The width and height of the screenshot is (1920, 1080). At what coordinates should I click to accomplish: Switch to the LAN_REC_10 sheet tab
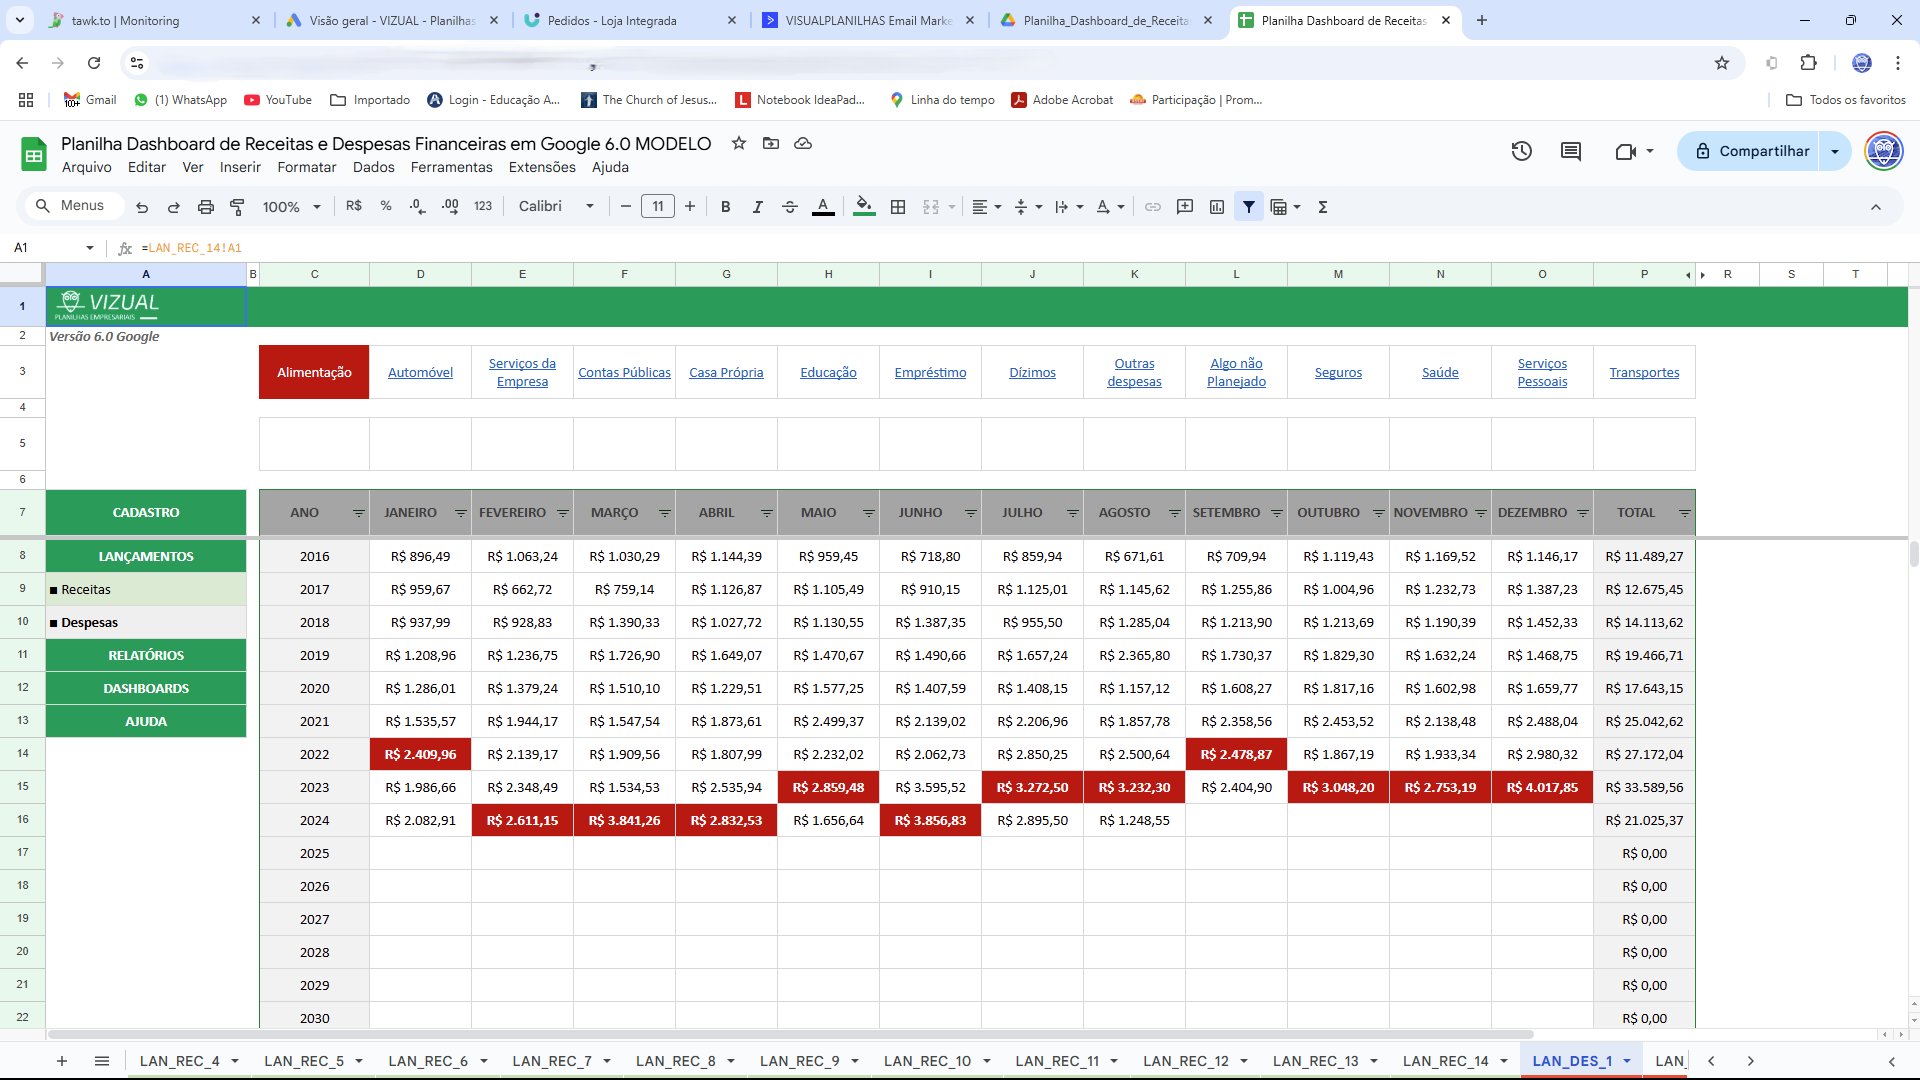point(927,1061)
